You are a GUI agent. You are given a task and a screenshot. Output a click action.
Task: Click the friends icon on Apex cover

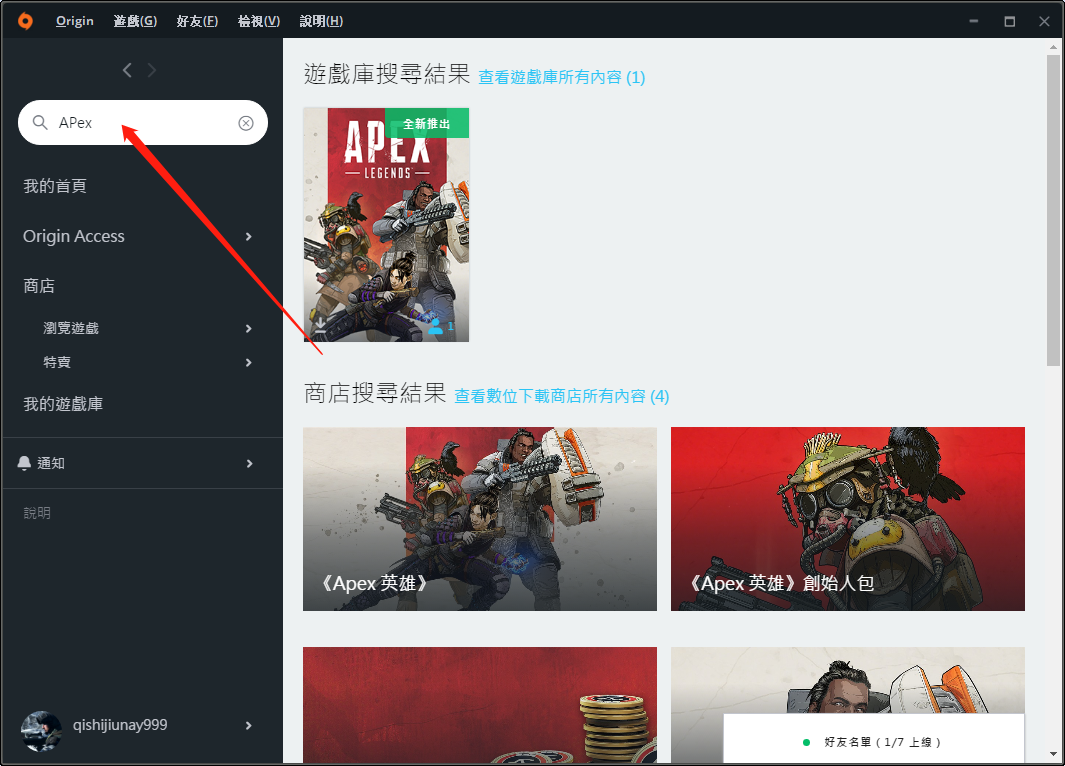point(436,327)
